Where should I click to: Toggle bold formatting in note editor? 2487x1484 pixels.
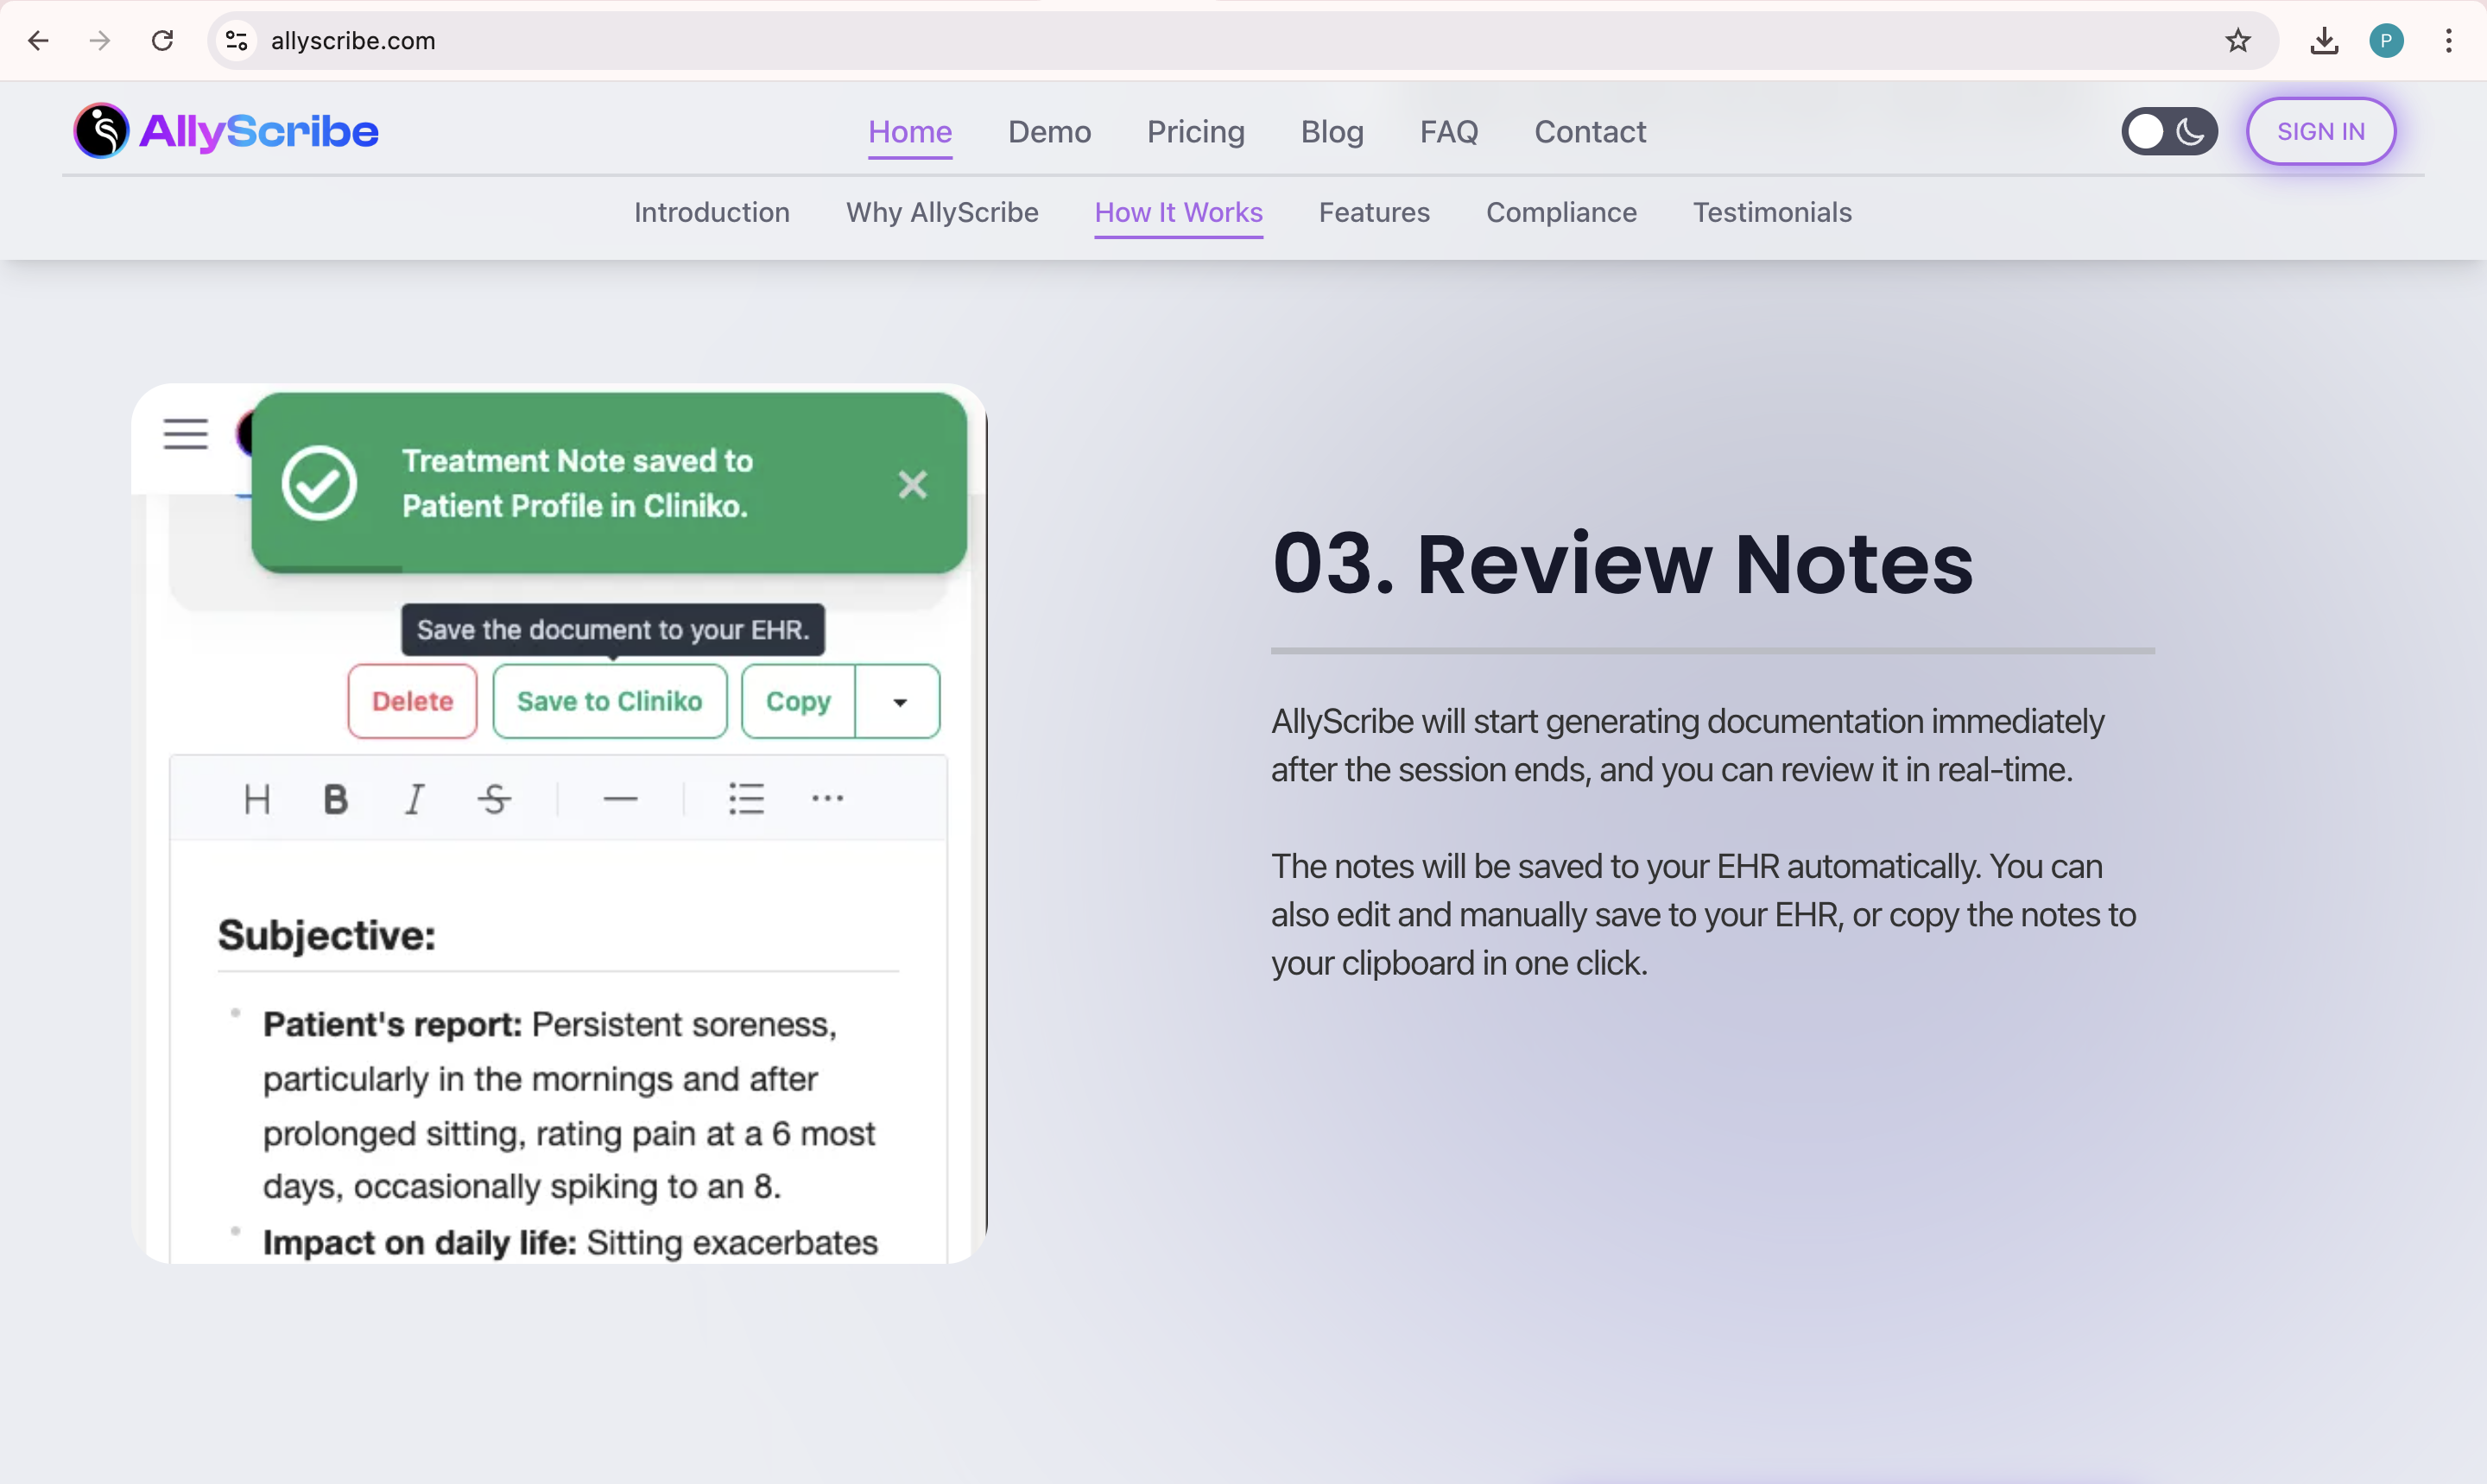point(336,799)
